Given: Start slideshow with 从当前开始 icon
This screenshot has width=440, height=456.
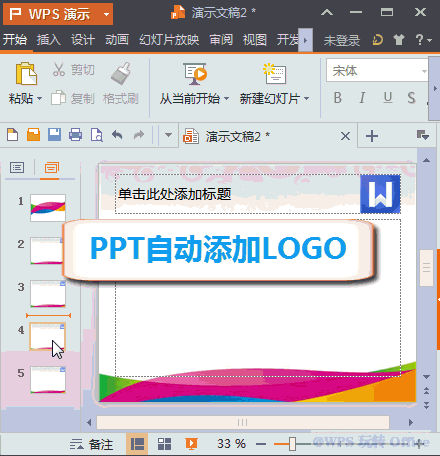Looking at the screenshot, I should coord(195,73).
